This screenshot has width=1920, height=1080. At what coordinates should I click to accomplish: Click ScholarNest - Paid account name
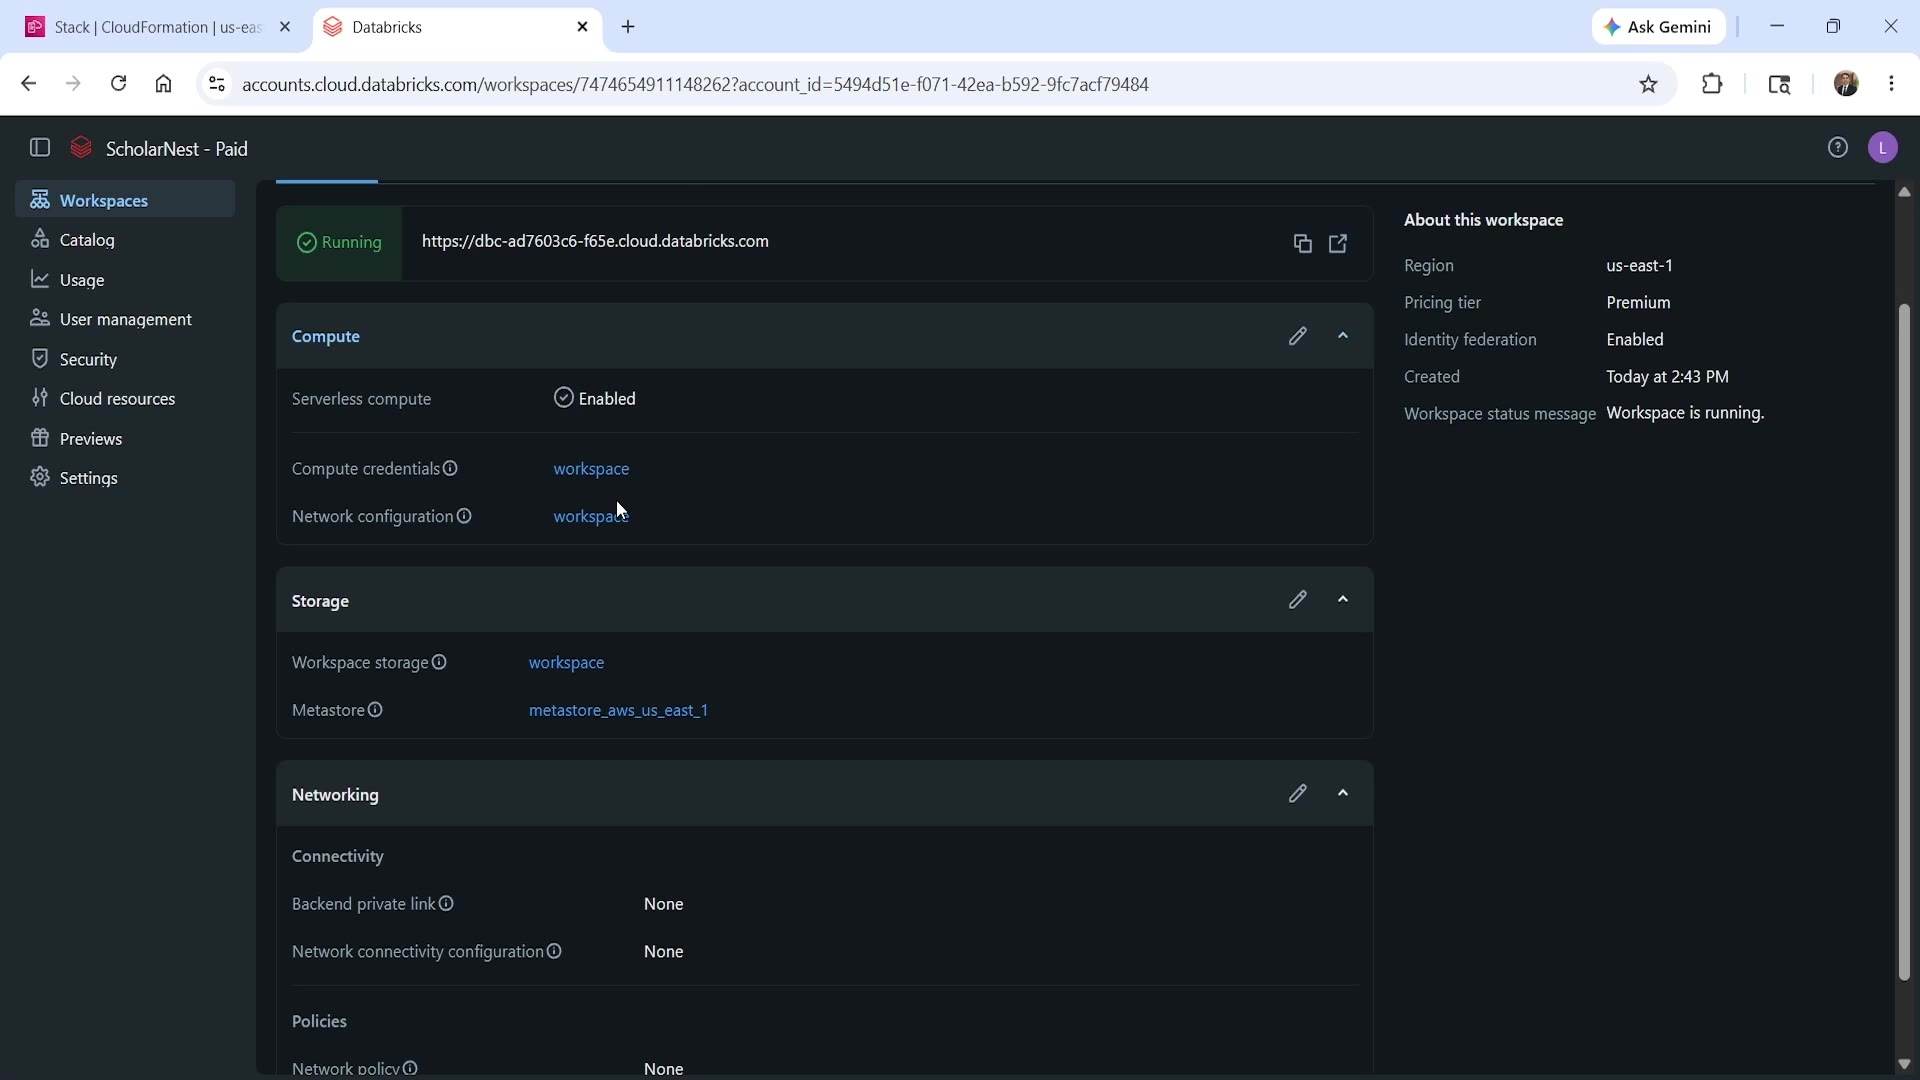click(177, 149)
